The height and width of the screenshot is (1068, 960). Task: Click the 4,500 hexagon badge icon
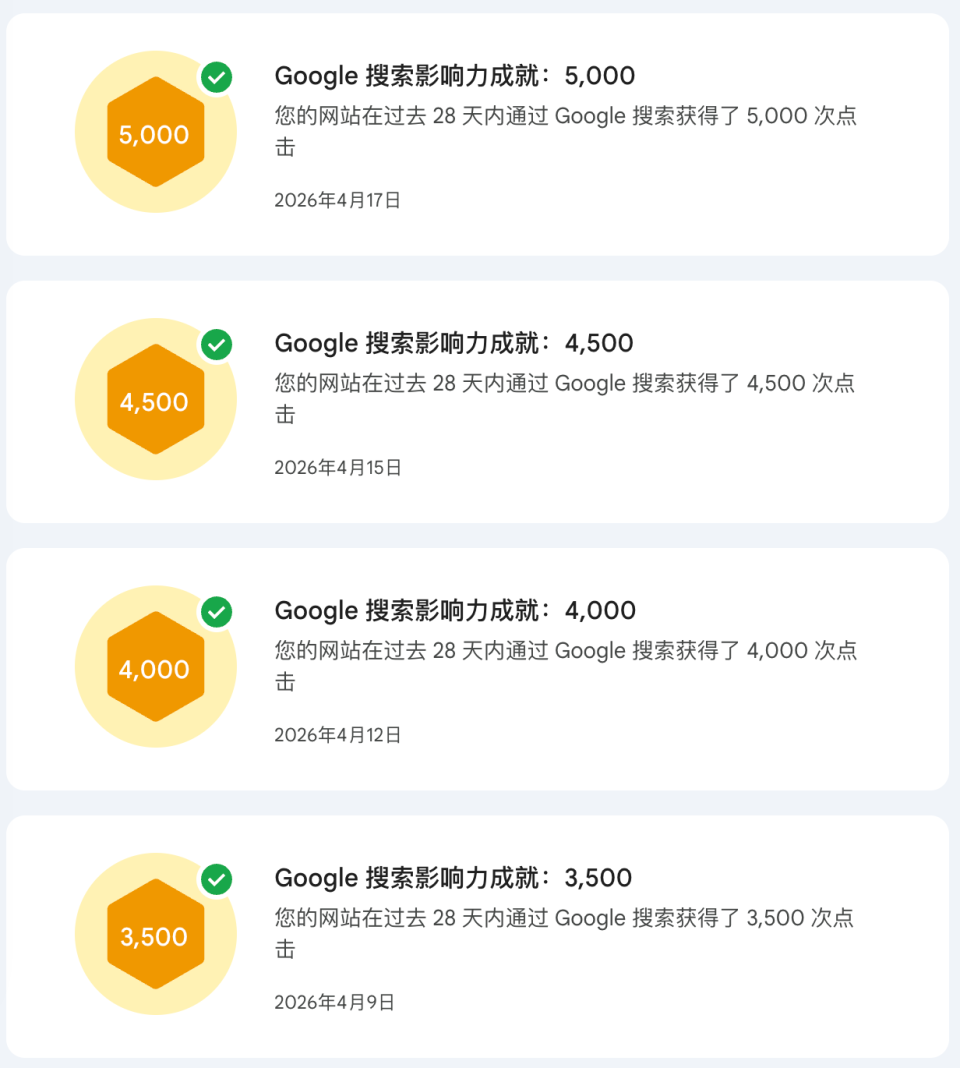(155, 399)
